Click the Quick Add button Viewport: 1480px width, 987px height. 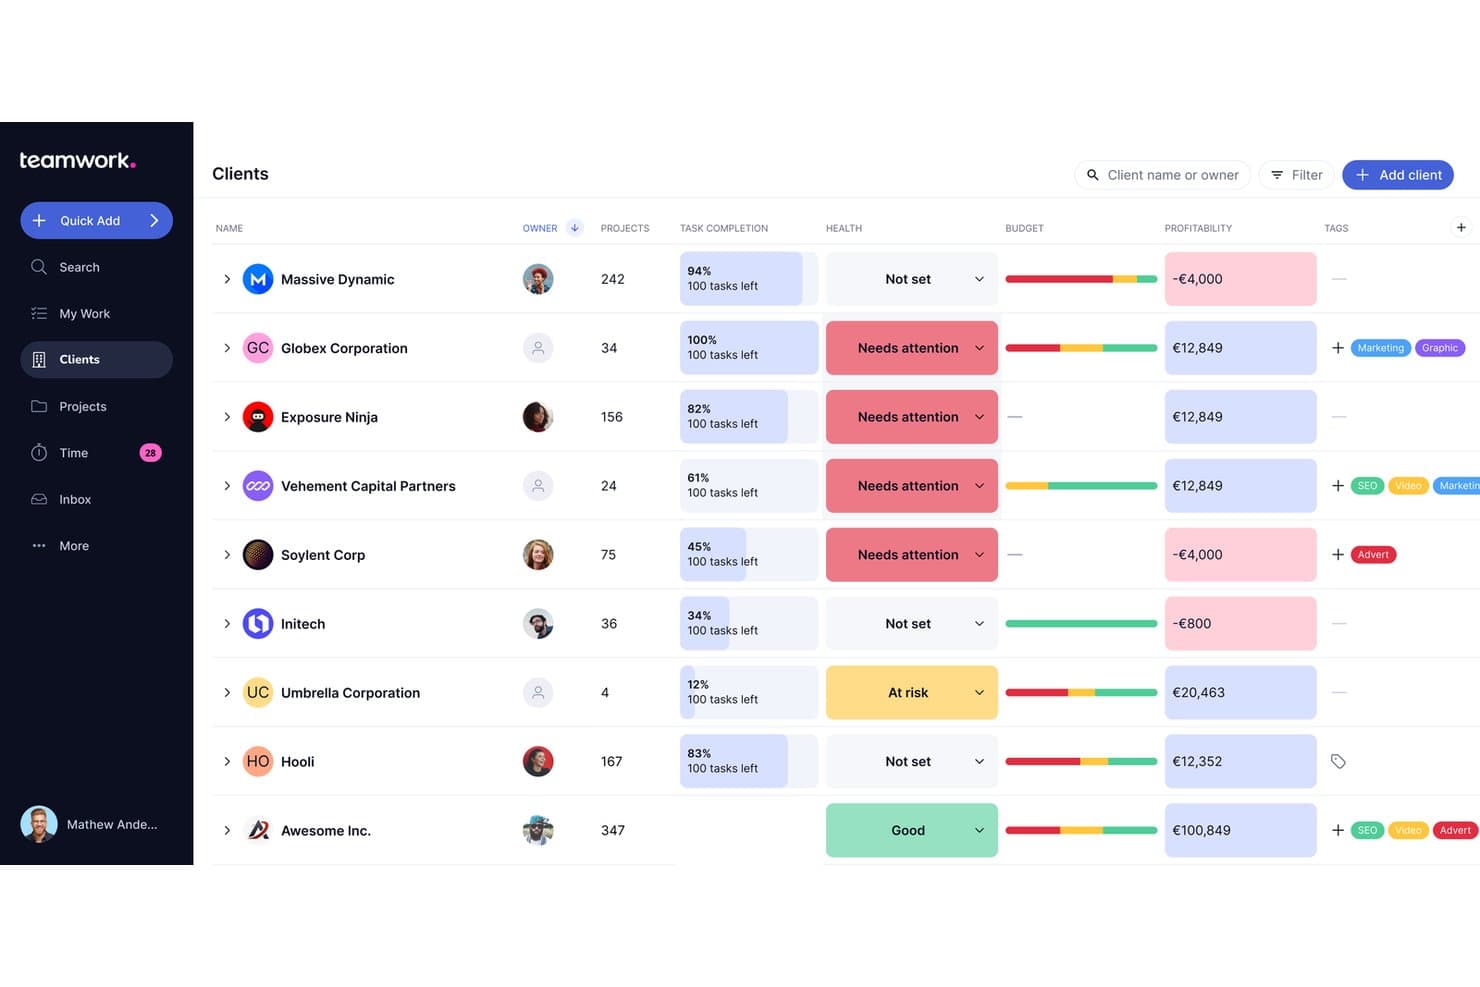point(96,220)
